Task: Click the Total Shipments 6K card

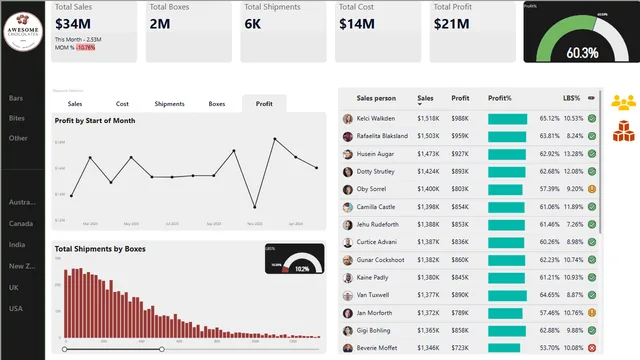Action: pos(283,31)
